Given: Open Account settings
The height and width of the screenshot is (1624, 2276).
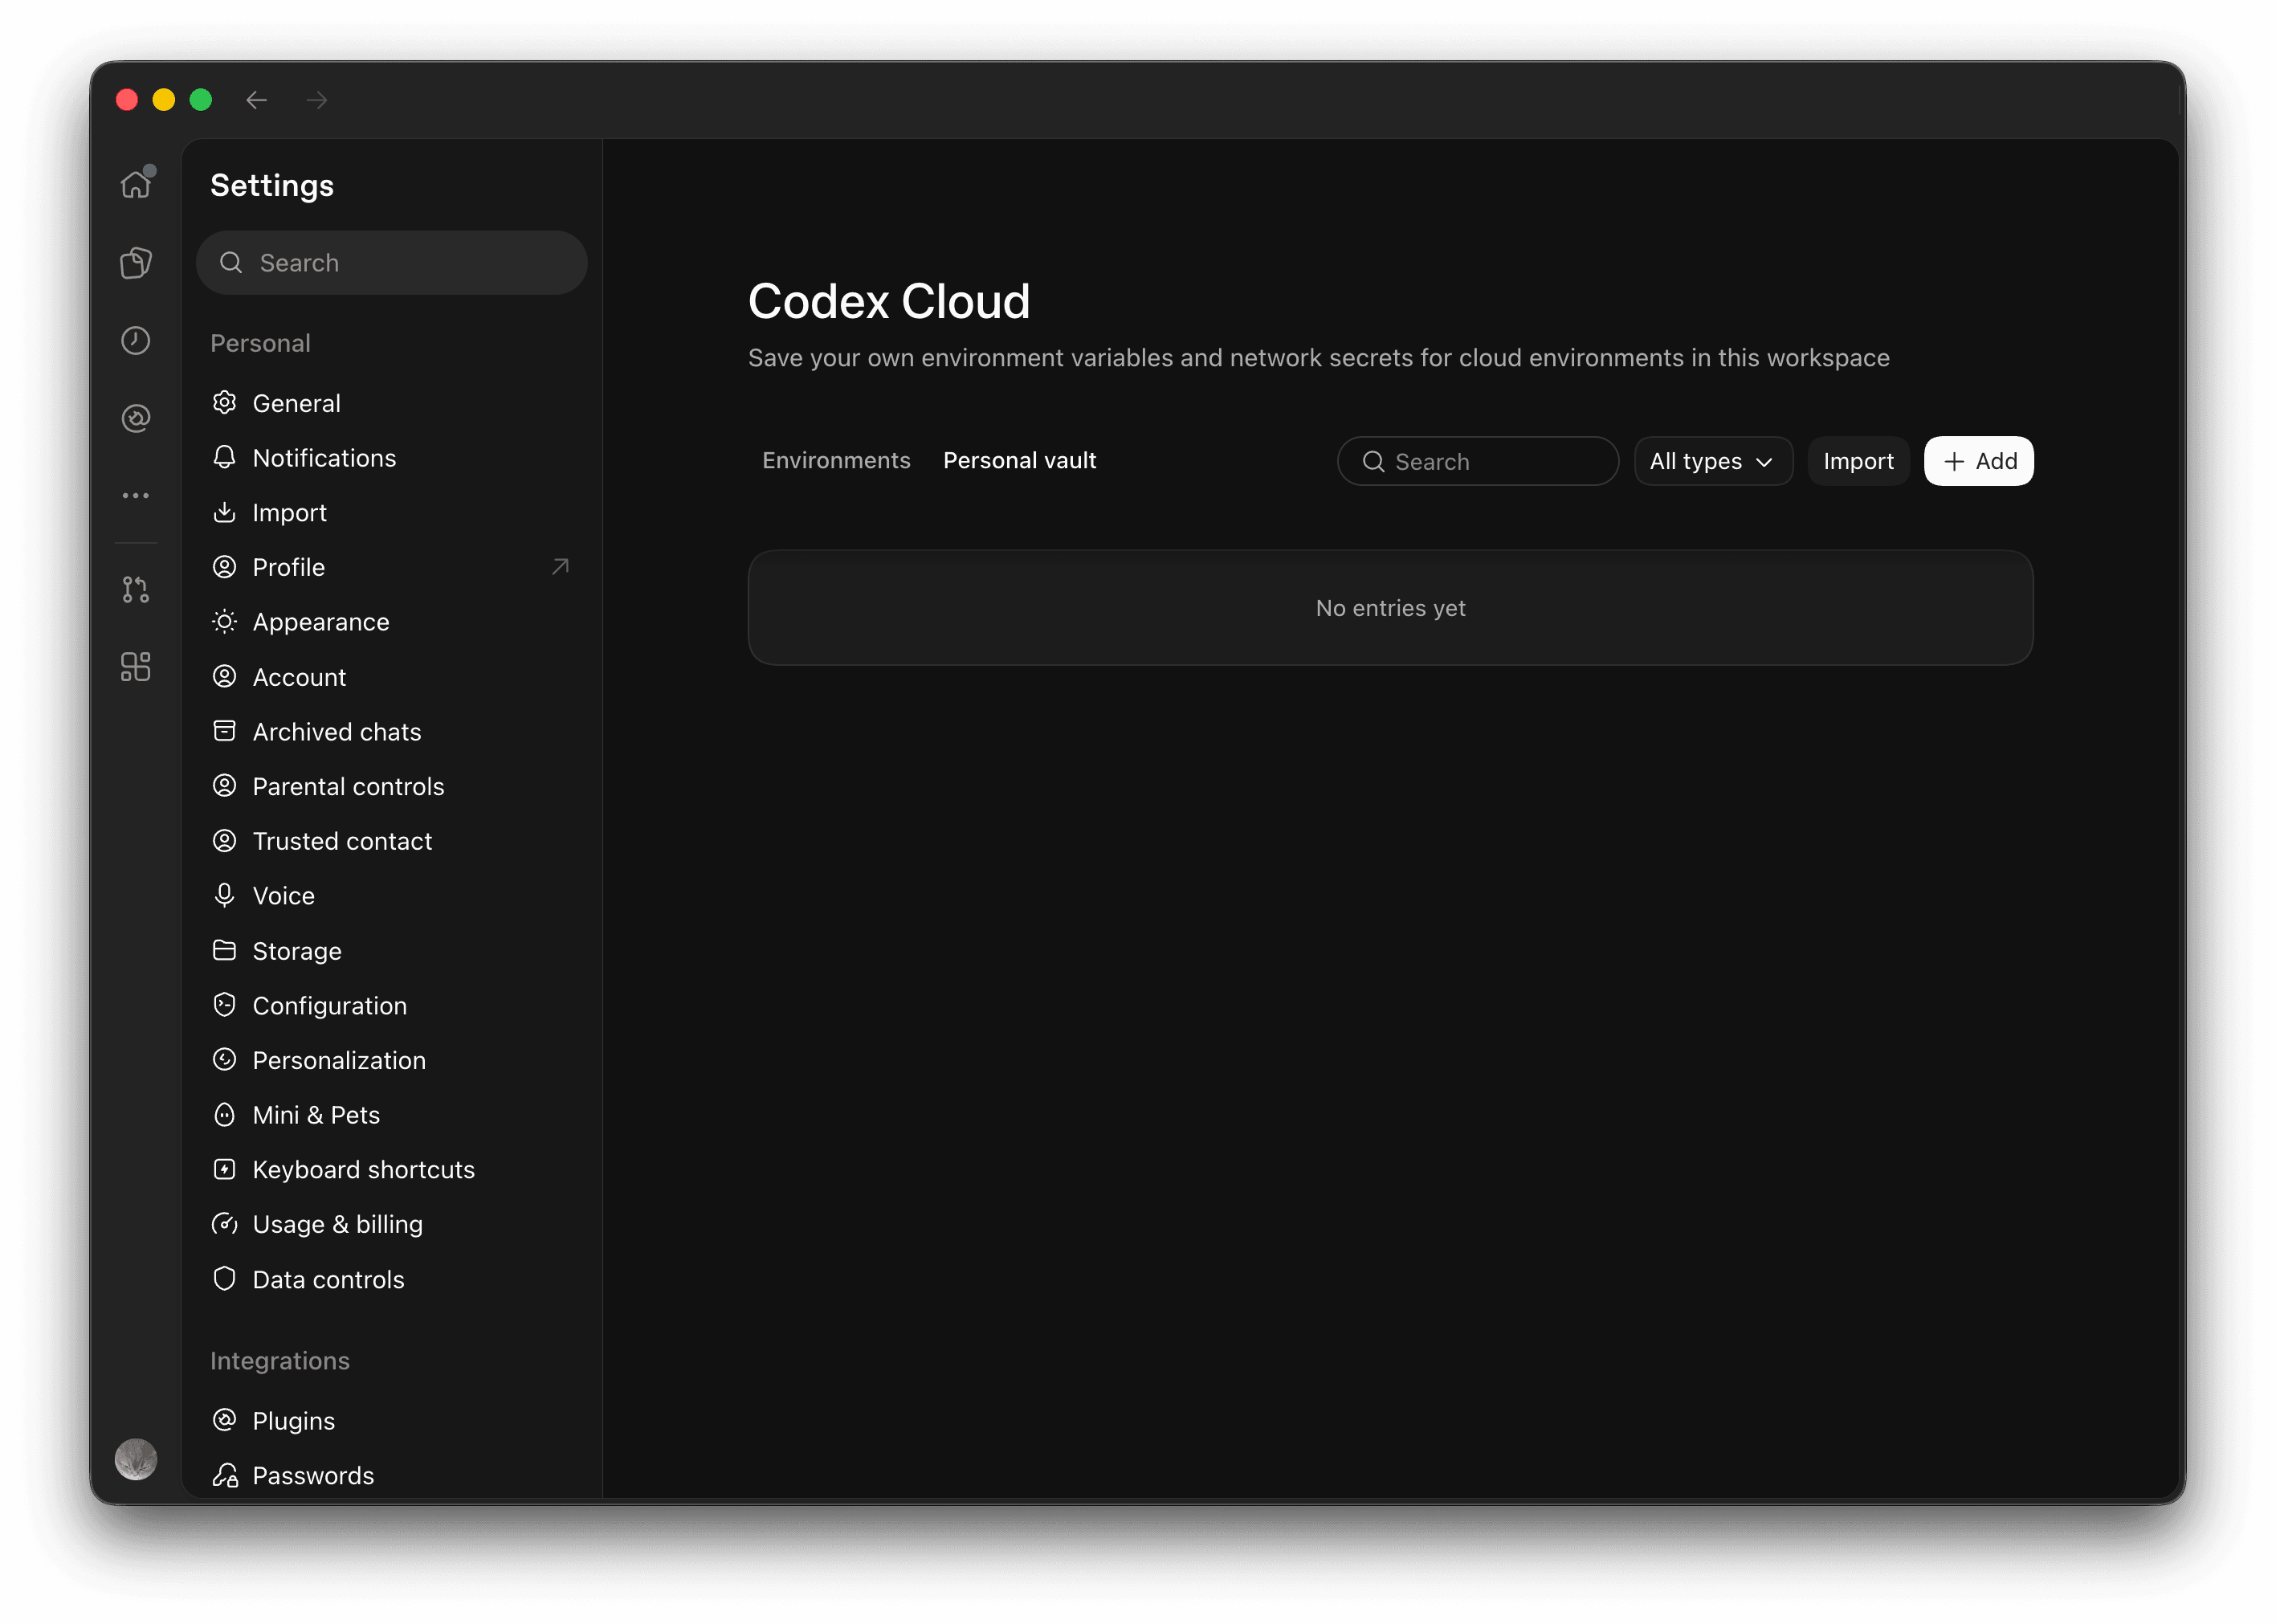Looking at the screenshot, I should (x=391, y=677).
